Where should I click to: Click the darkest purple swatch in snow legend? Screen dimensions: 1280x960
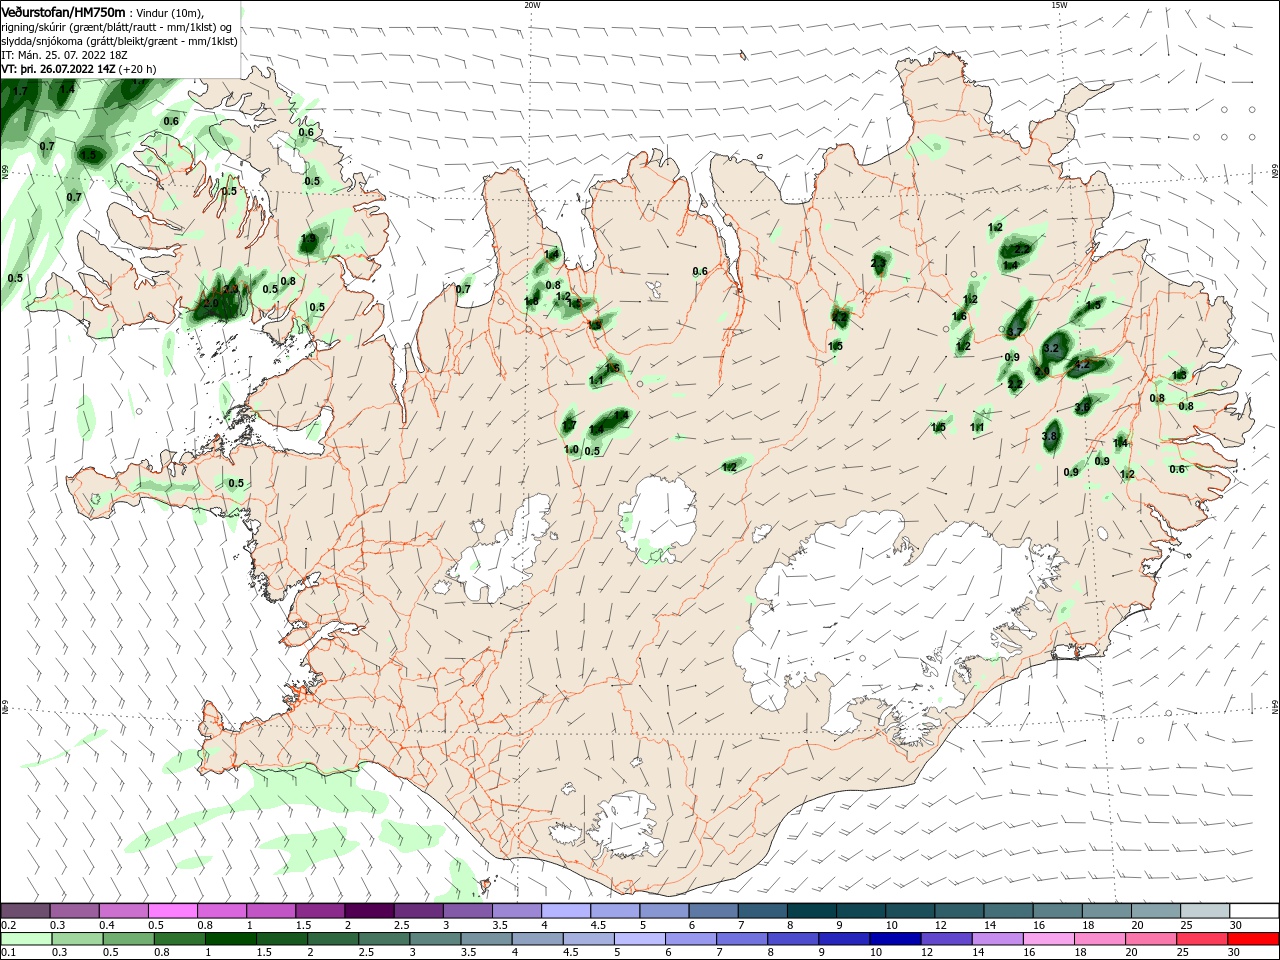(x=368, y=911)
